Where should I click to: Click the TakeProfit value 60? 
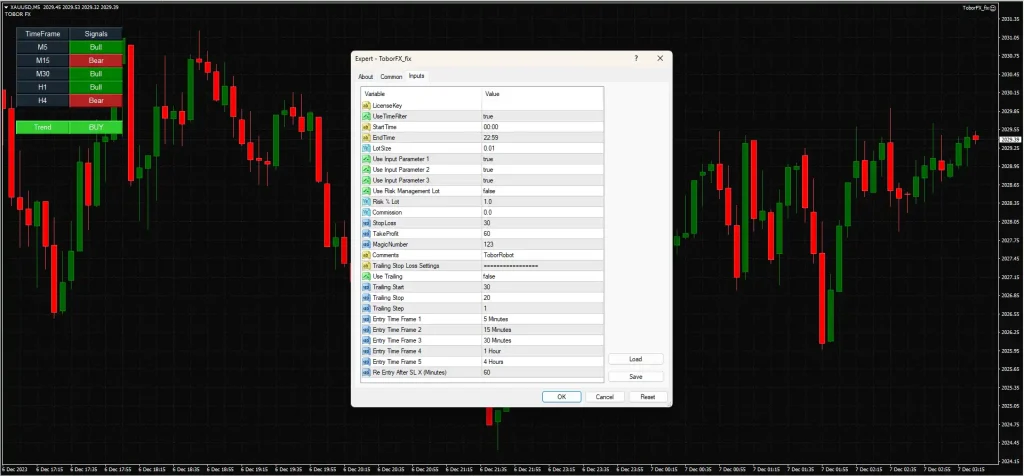click(x=542, y=234)
